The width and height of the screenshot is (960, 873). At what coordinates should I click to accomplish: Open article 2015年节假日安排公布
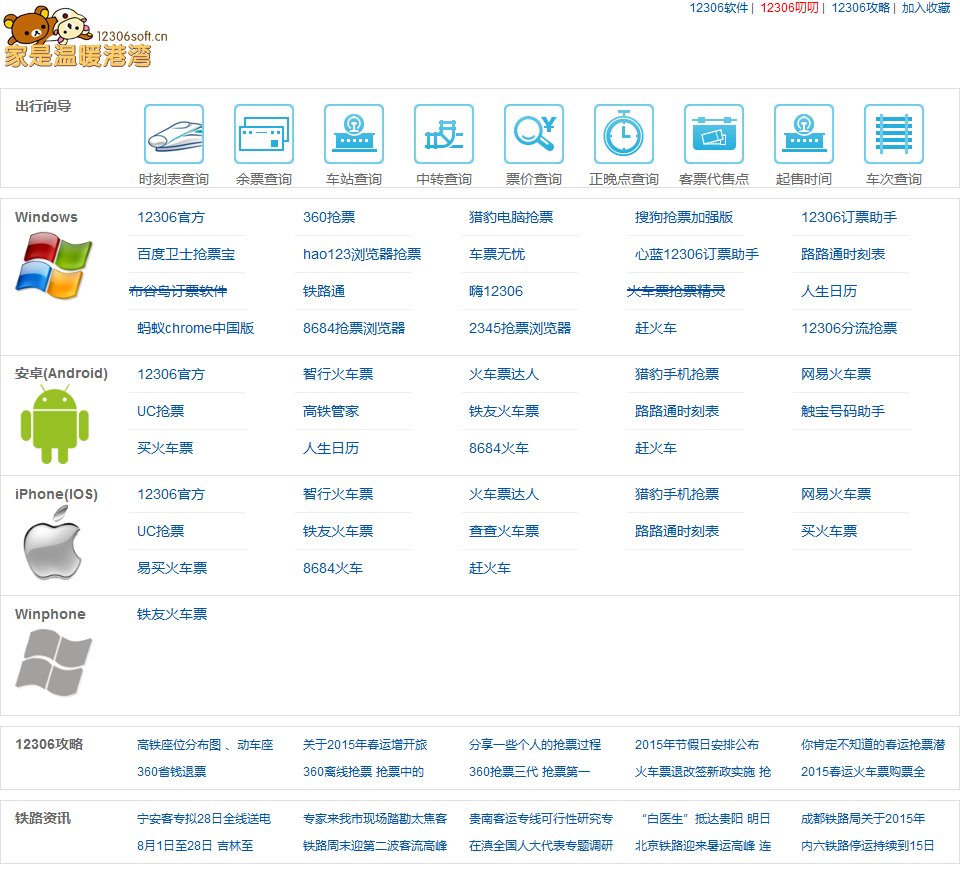697,745
